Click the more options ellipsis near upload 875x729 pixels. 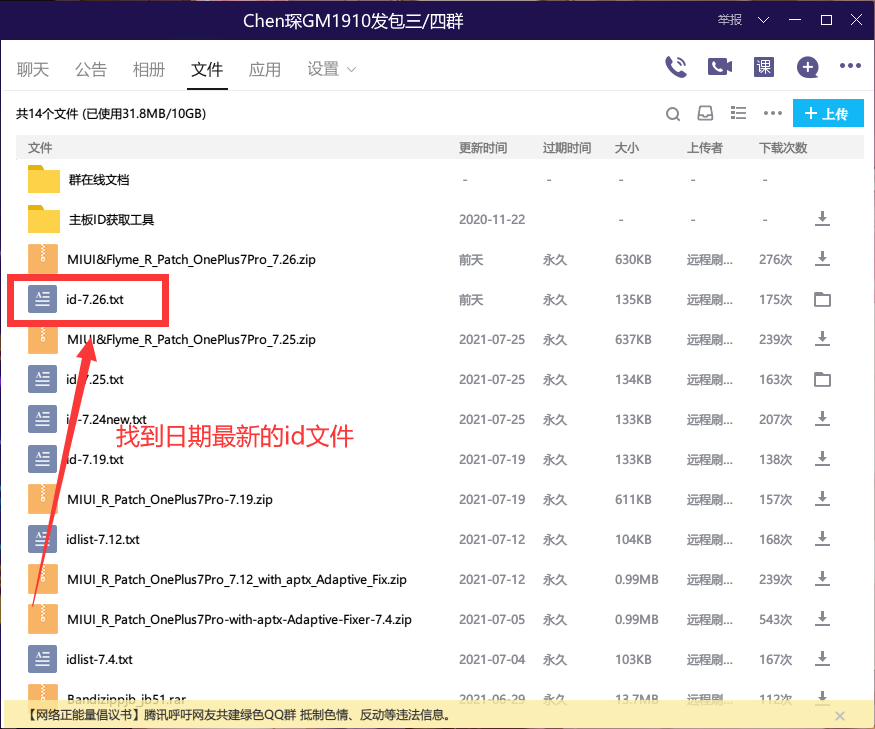(x=772, y=113)
